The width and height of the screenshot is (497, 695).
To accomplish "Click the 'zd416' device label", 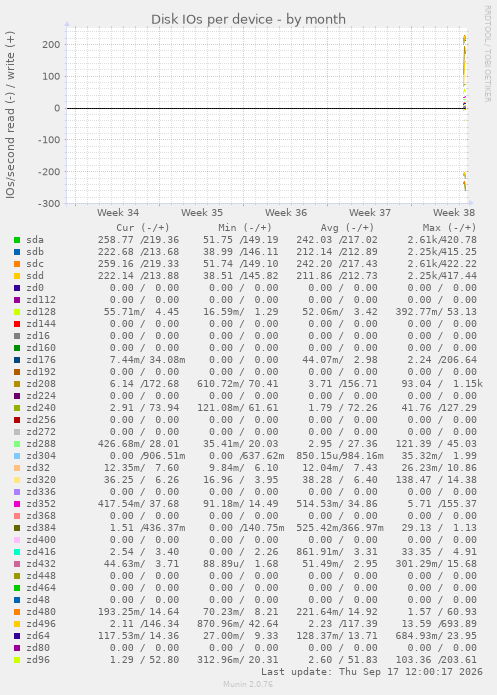I will point(41,551).
